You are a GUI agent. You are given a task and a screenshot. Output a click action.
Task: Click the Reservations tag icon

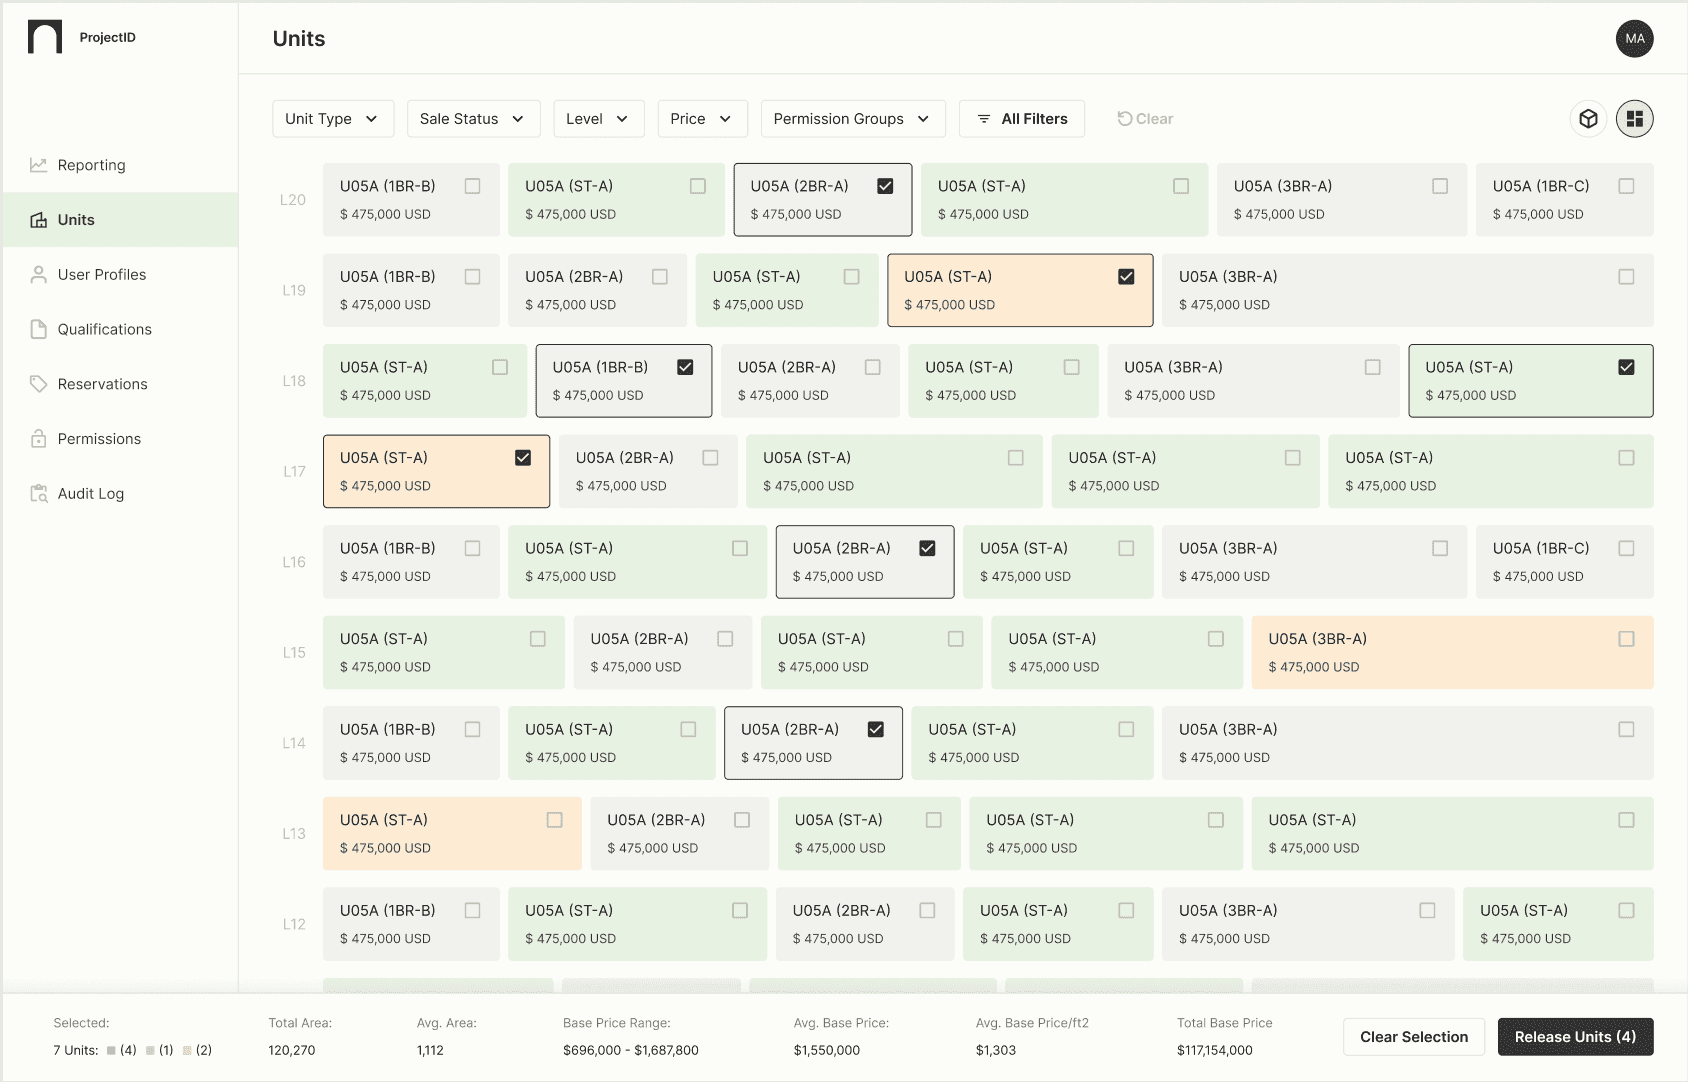(x=39, y=384)
